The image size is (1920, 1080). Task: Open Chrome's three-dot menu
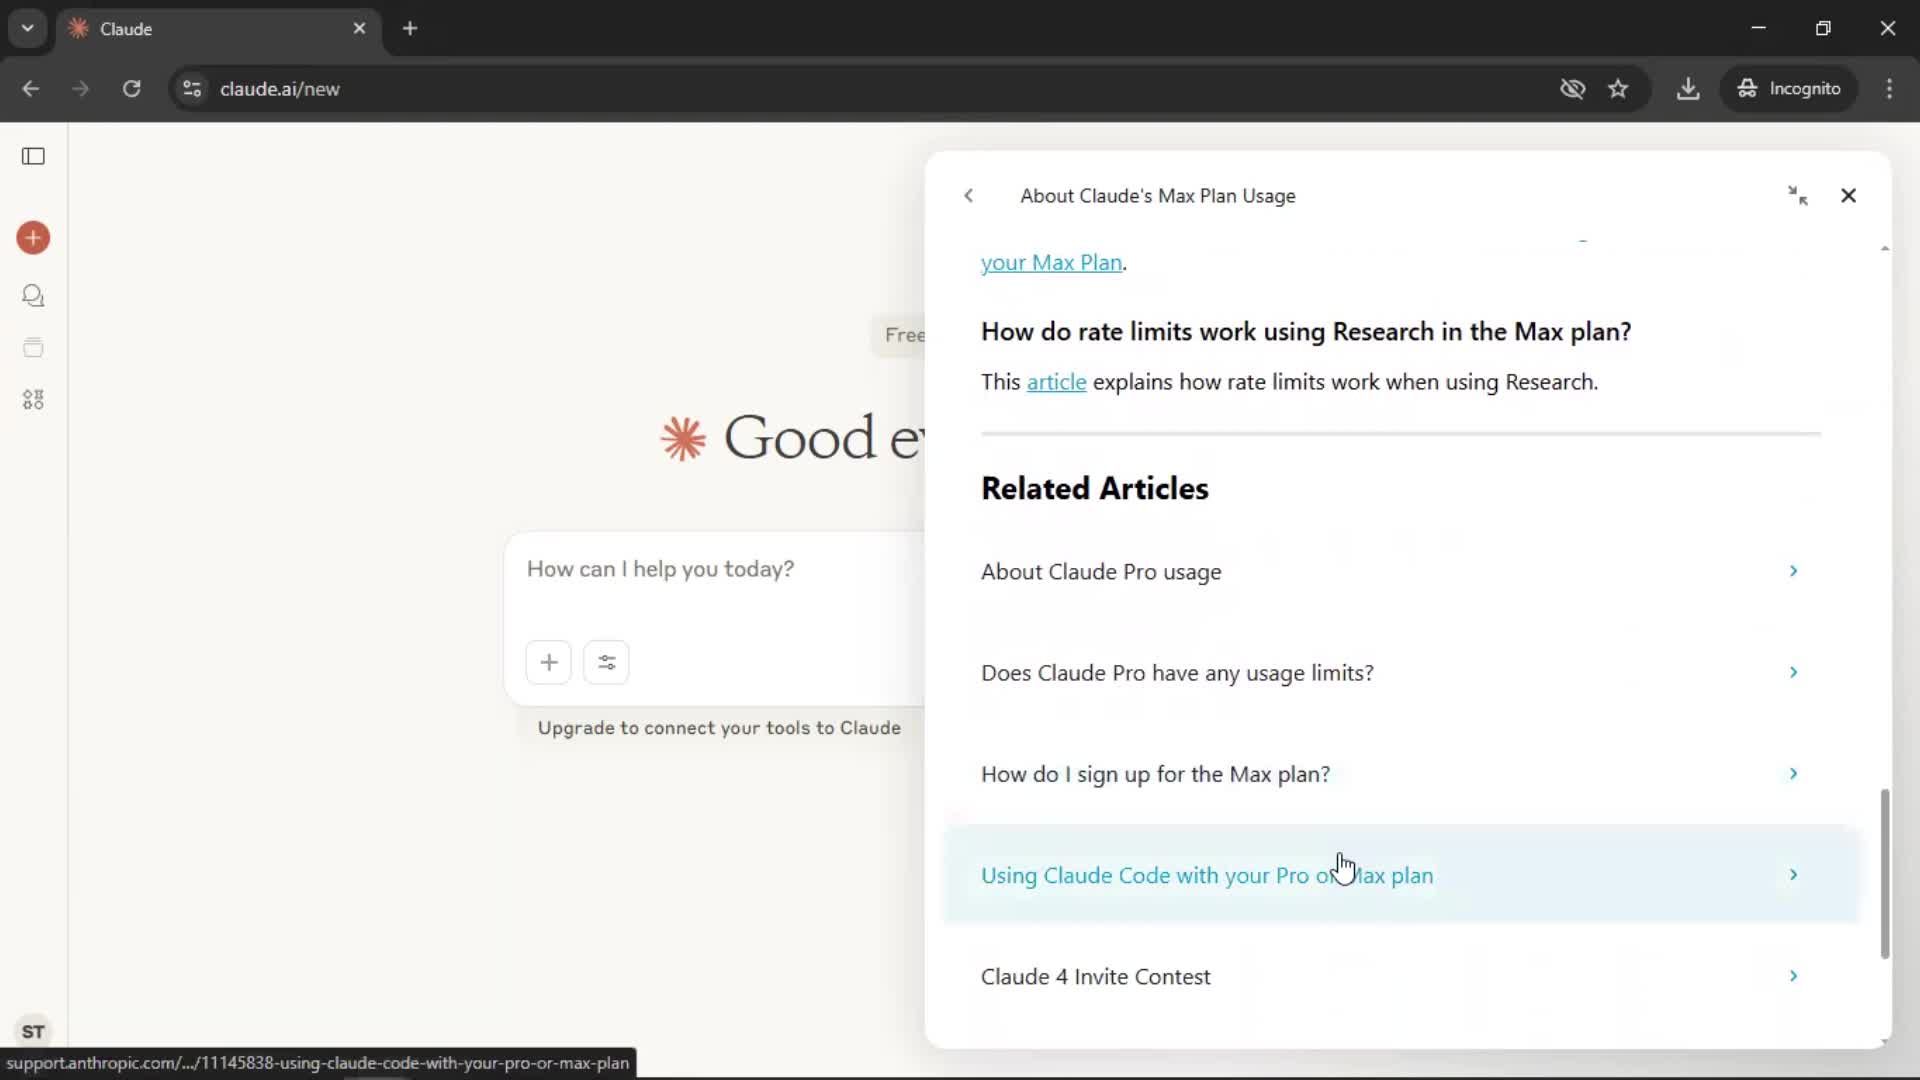pyautogui.click(x=1889, y=89)
